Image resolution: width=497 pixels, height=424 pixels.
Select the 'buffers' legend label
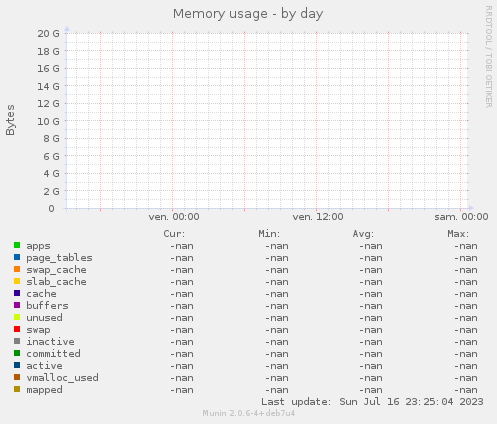[x=47, y=306]
